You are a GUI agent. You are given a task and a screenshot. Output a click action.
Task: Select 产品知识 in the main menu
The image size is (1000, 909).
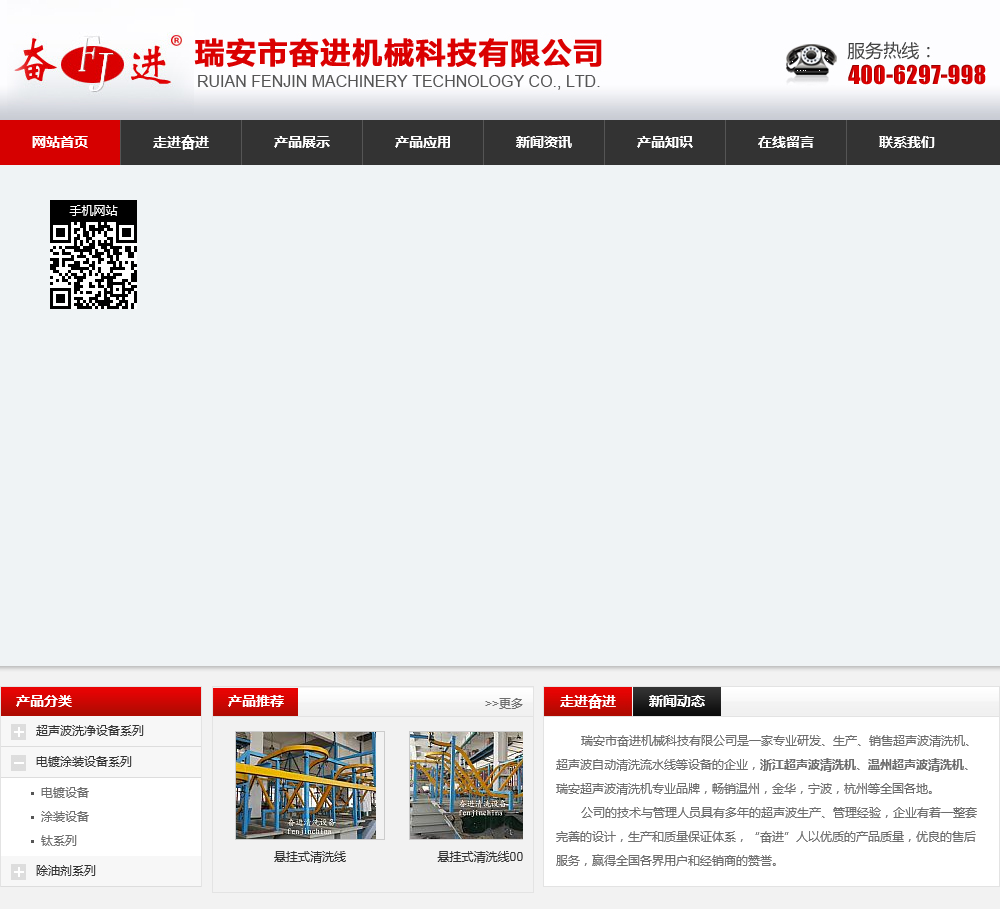(665, 142)
